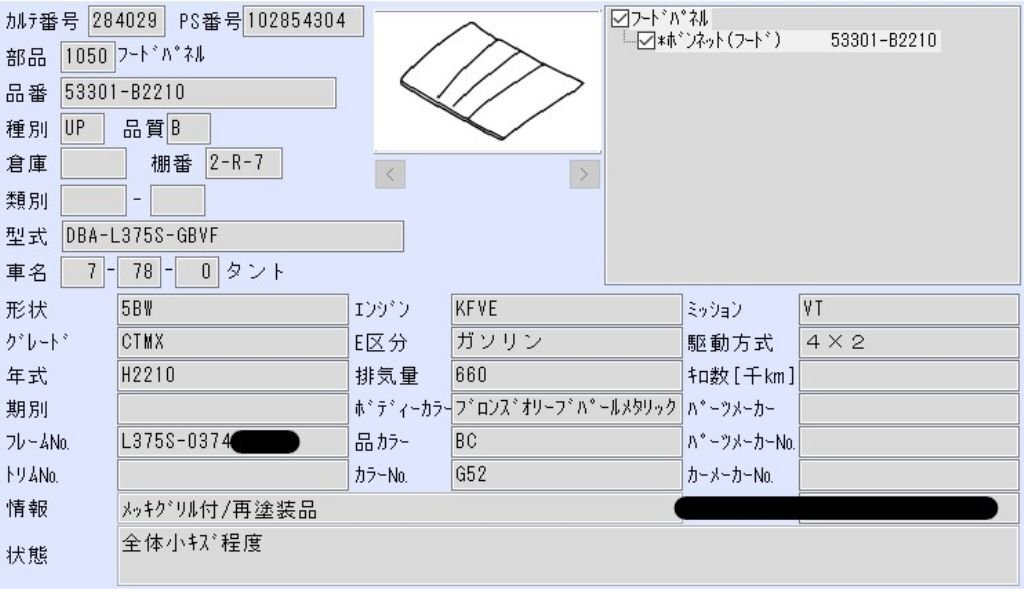Click the 排気量 field showing 660

567,376
